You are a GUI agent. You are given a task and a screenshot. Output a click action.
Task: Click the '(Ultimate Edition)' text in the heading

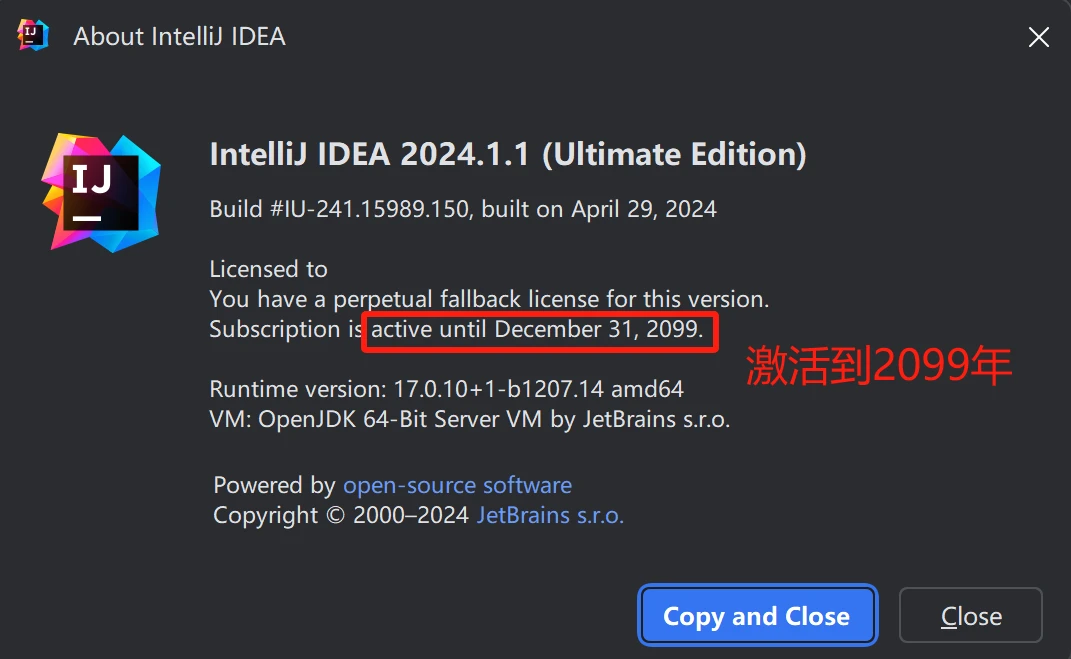[x=674, y=155]
